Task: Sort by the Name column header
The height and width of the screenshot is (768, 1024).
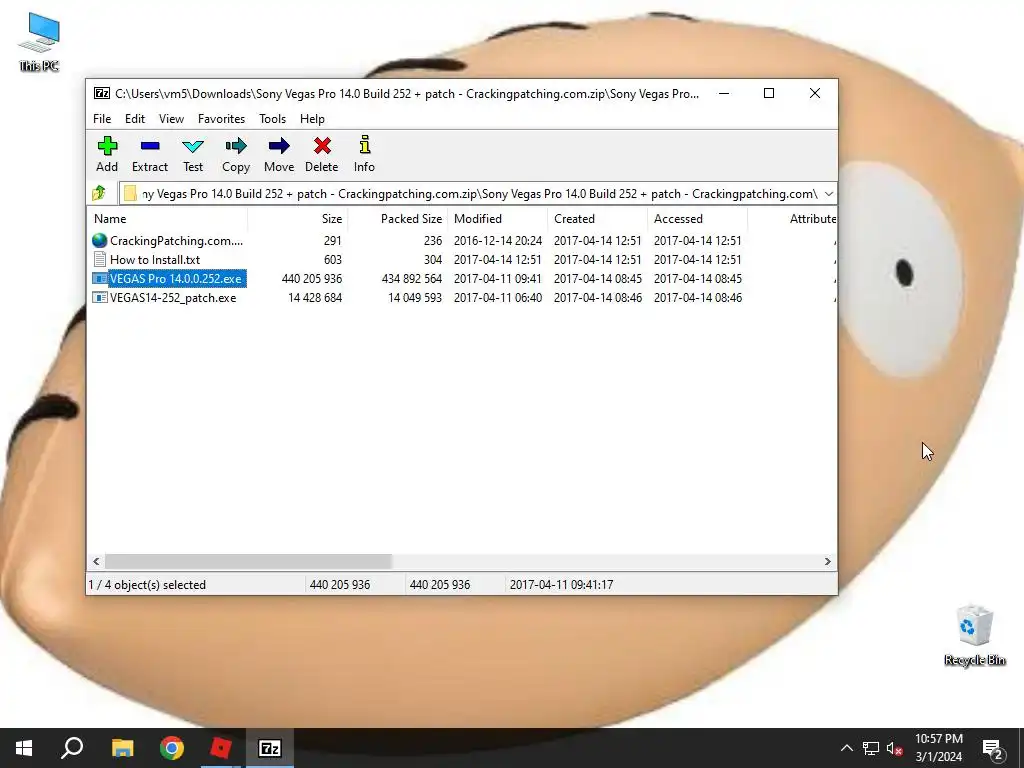Action: pos(167,219)
